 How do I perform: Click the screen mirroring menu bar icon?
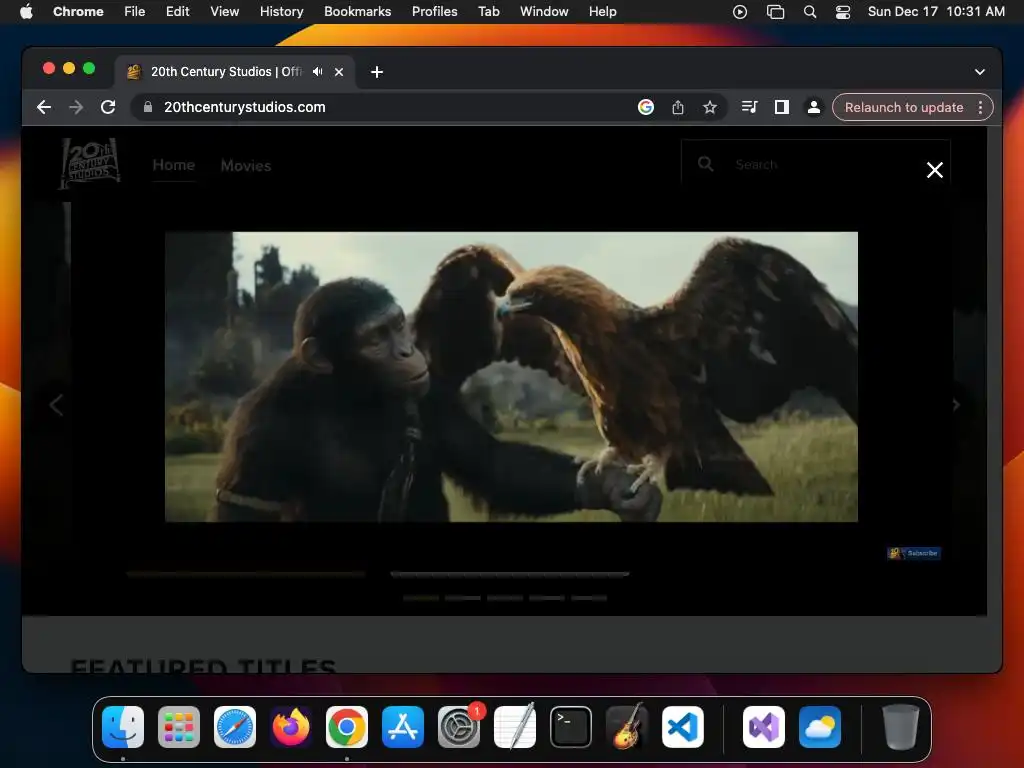tap(775, 12)
